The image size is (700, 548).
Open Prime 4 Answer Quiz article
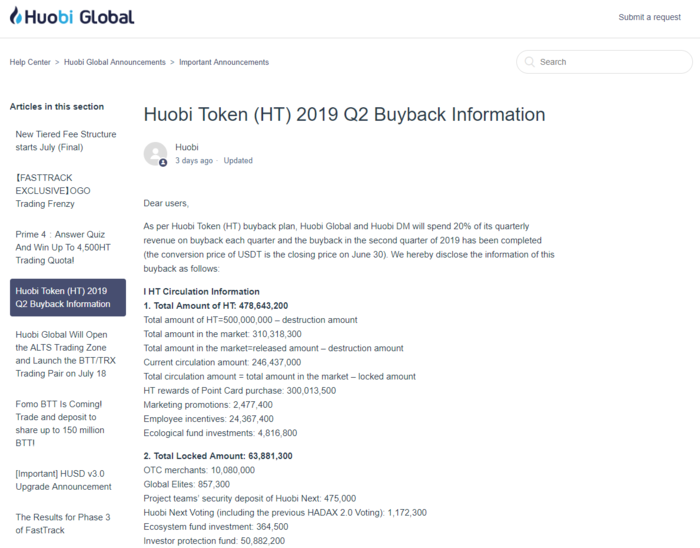pos(63,247)
